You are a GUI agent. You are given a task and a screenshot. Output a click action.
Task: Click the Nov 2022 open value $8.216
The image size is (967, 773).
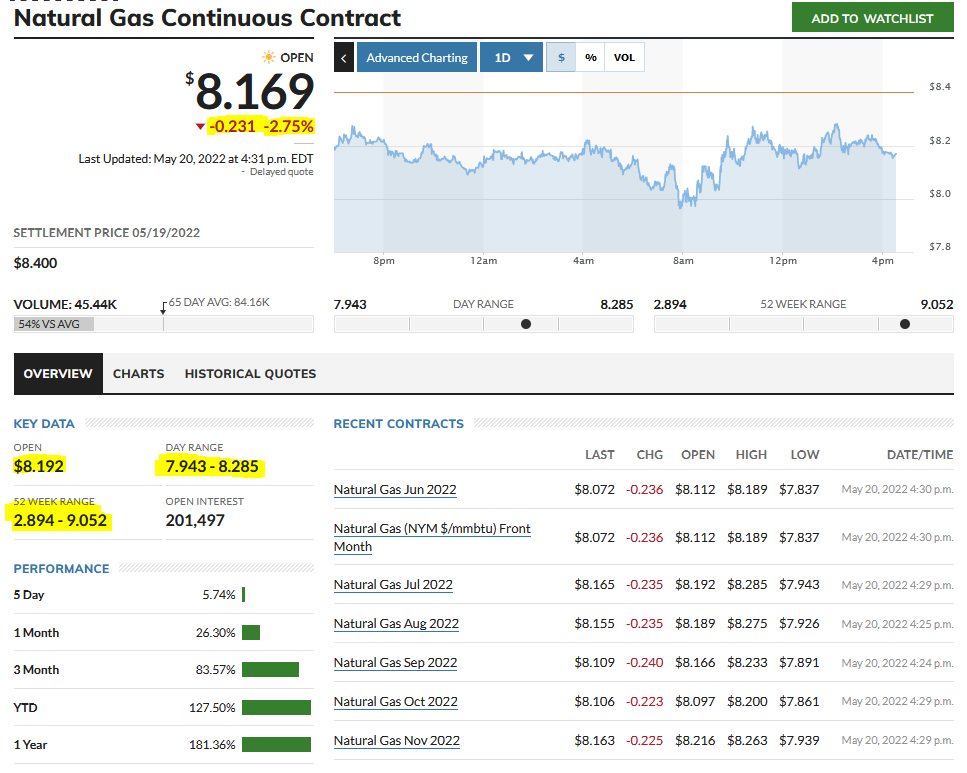[x=695, y=741]
